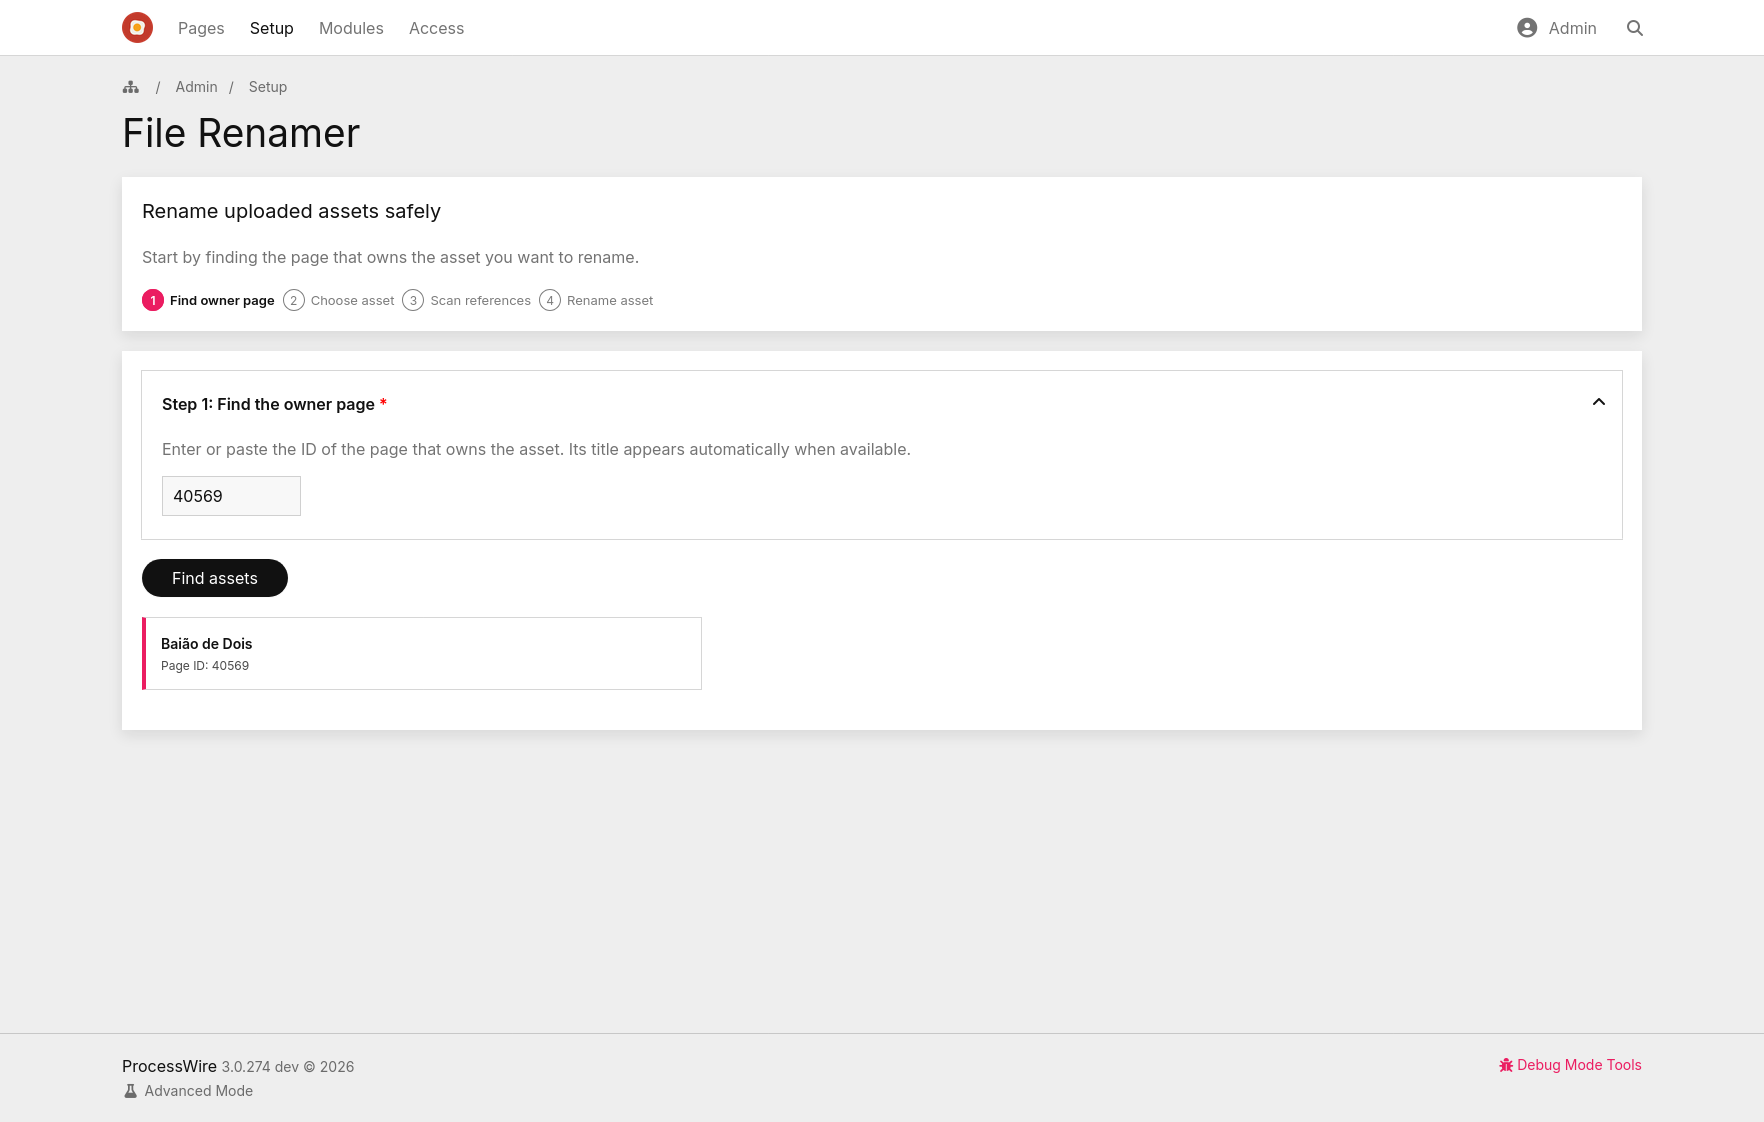This screenshot has width=1764, height=1122.
Task: Select the Baião de Dois page card
Action: 422,653
